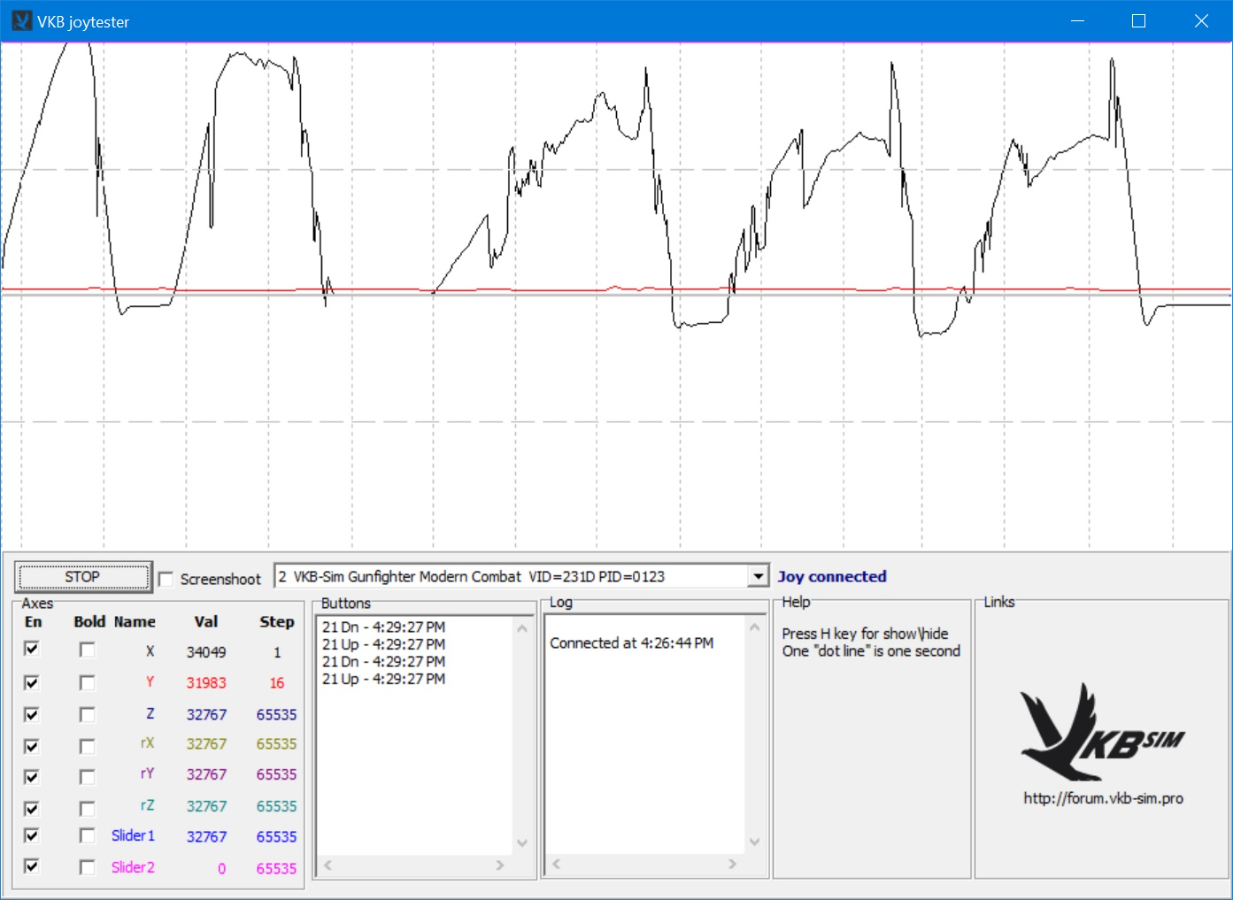Enable the Screenshoot checkbox
This screenshot has height=900, width=1233.
pyautogui.click(x=166, y=579)
